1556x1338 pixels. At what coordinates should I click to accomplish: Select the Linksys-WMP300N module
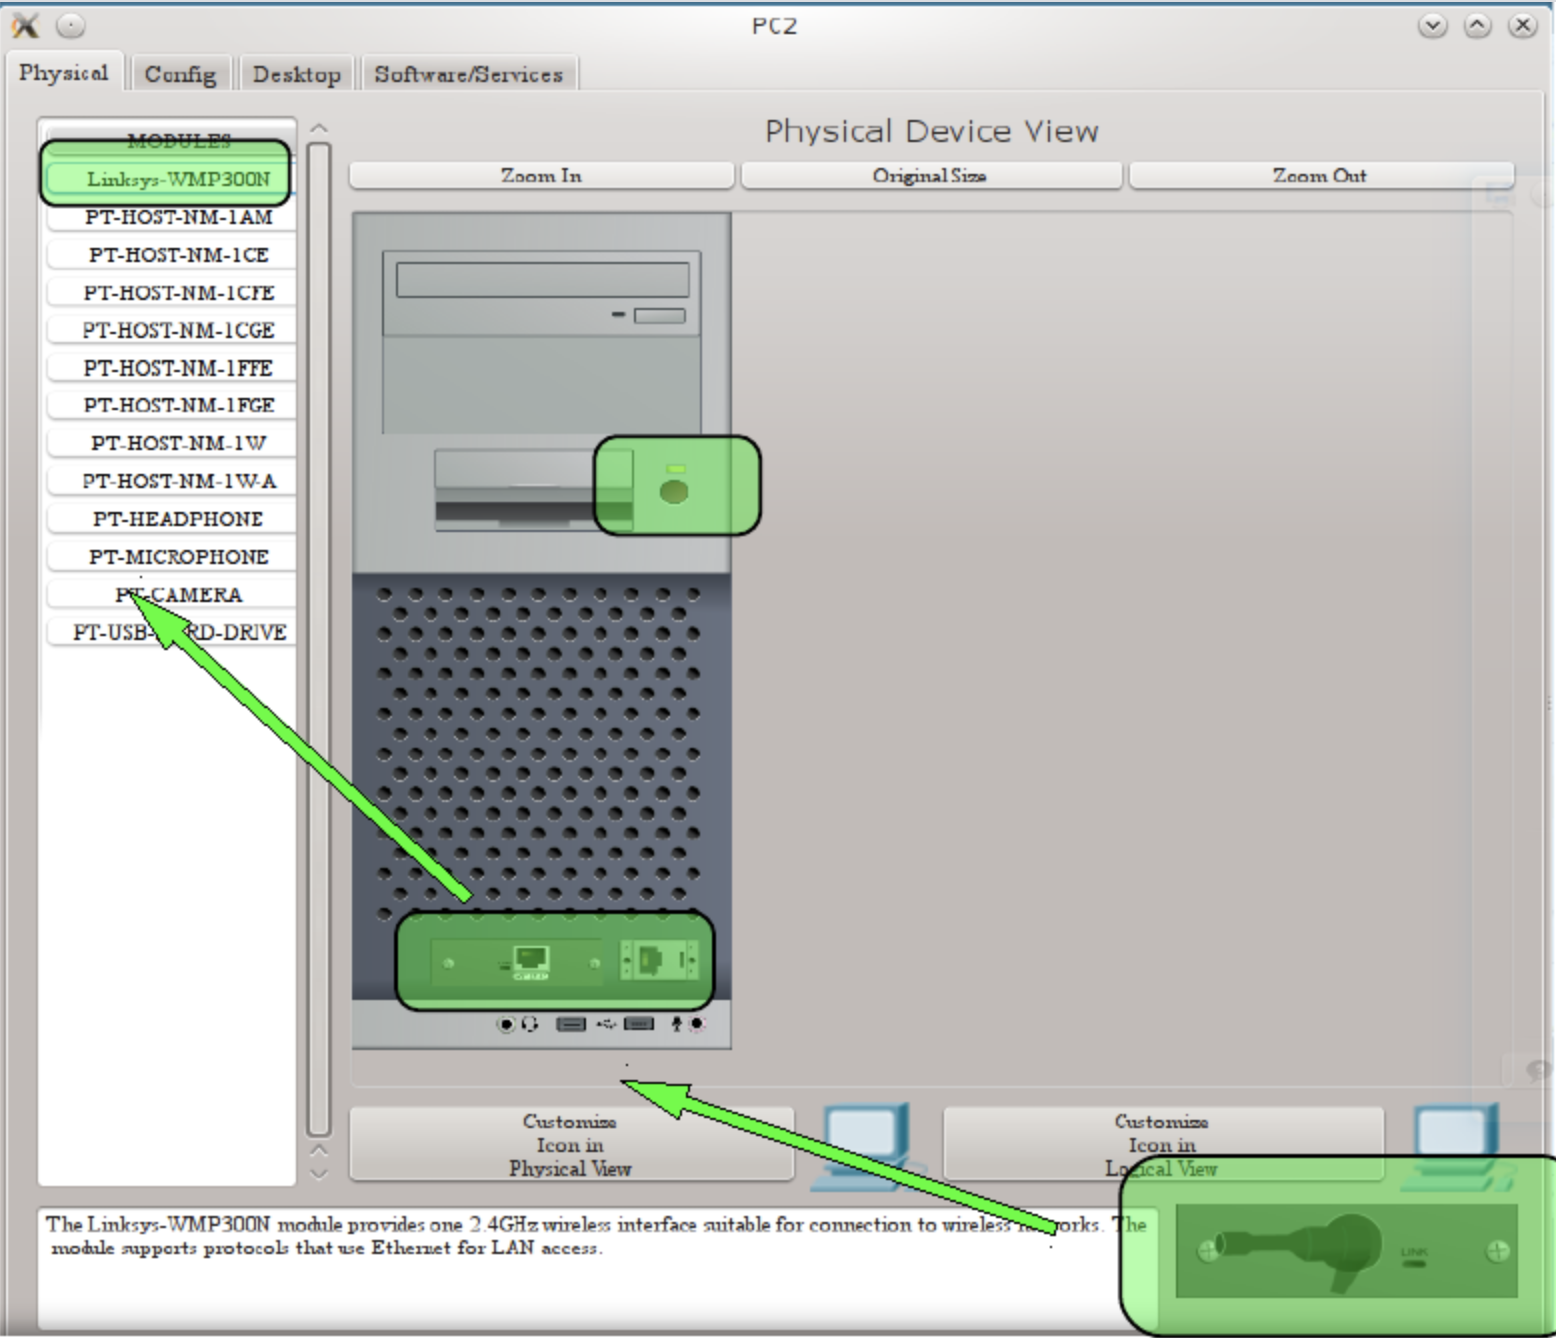(x=172, y=179)
